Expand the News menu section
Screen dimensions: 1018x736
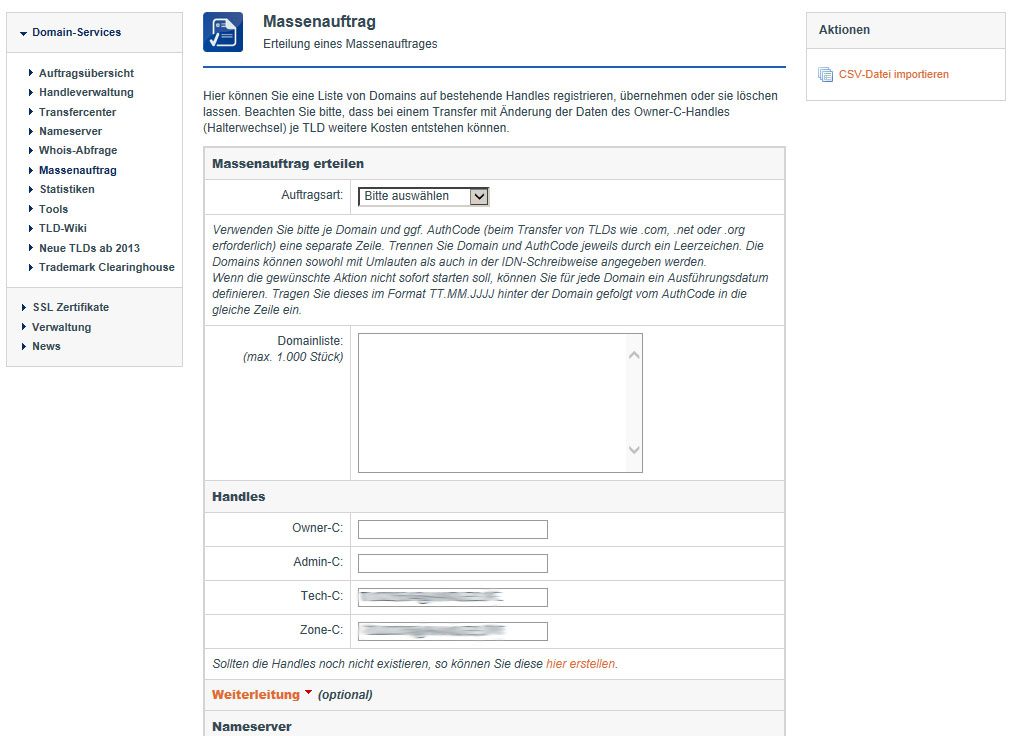click(46, 347)
